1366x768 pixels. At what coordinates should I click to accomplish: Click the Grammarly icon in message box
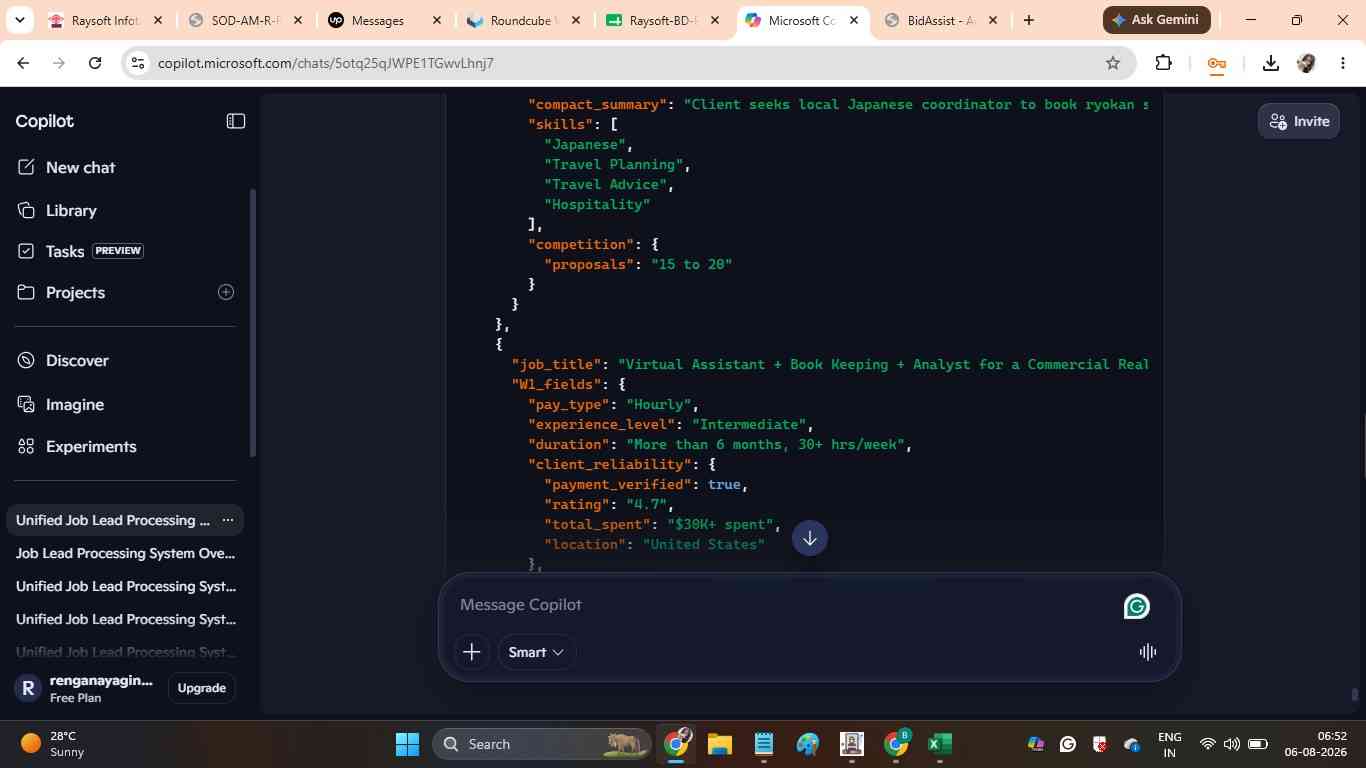(1137, 607)
